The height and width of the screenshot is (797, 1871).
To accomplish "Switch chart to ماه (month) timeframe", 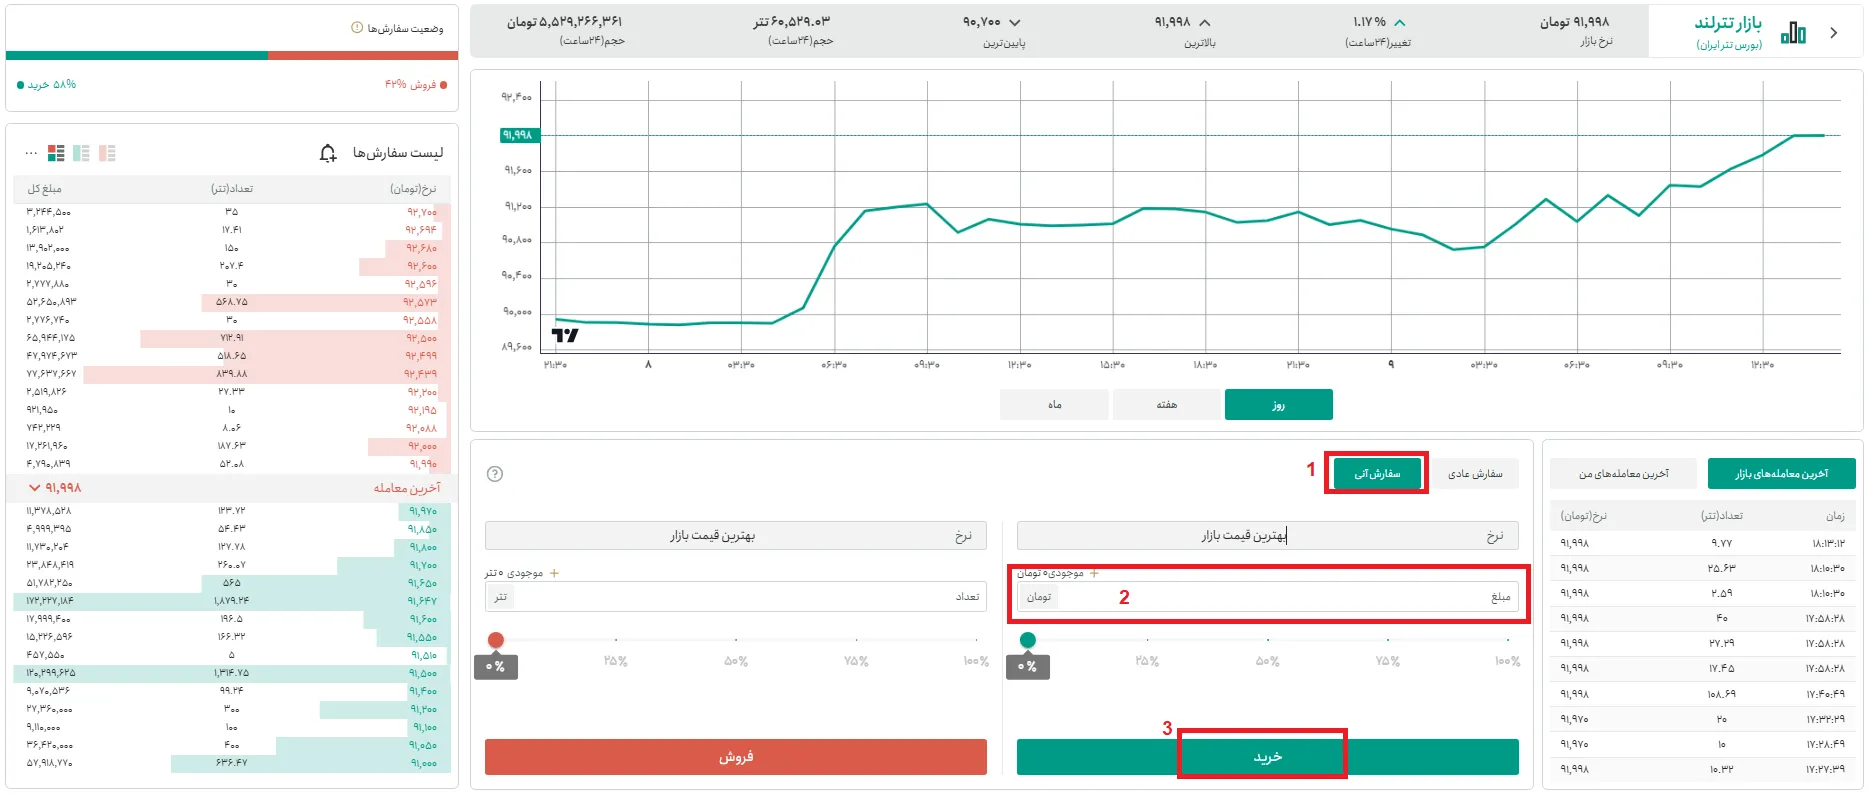I will click(x=1054, y=405).
